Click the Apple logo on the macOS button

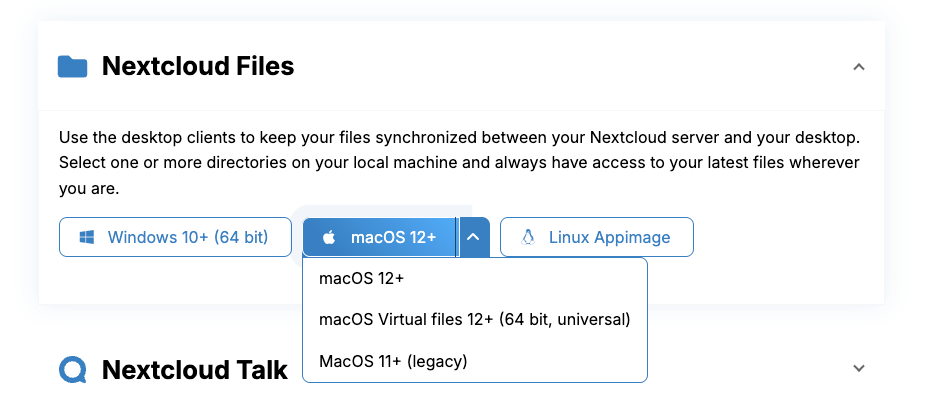[x=328, y=238]
